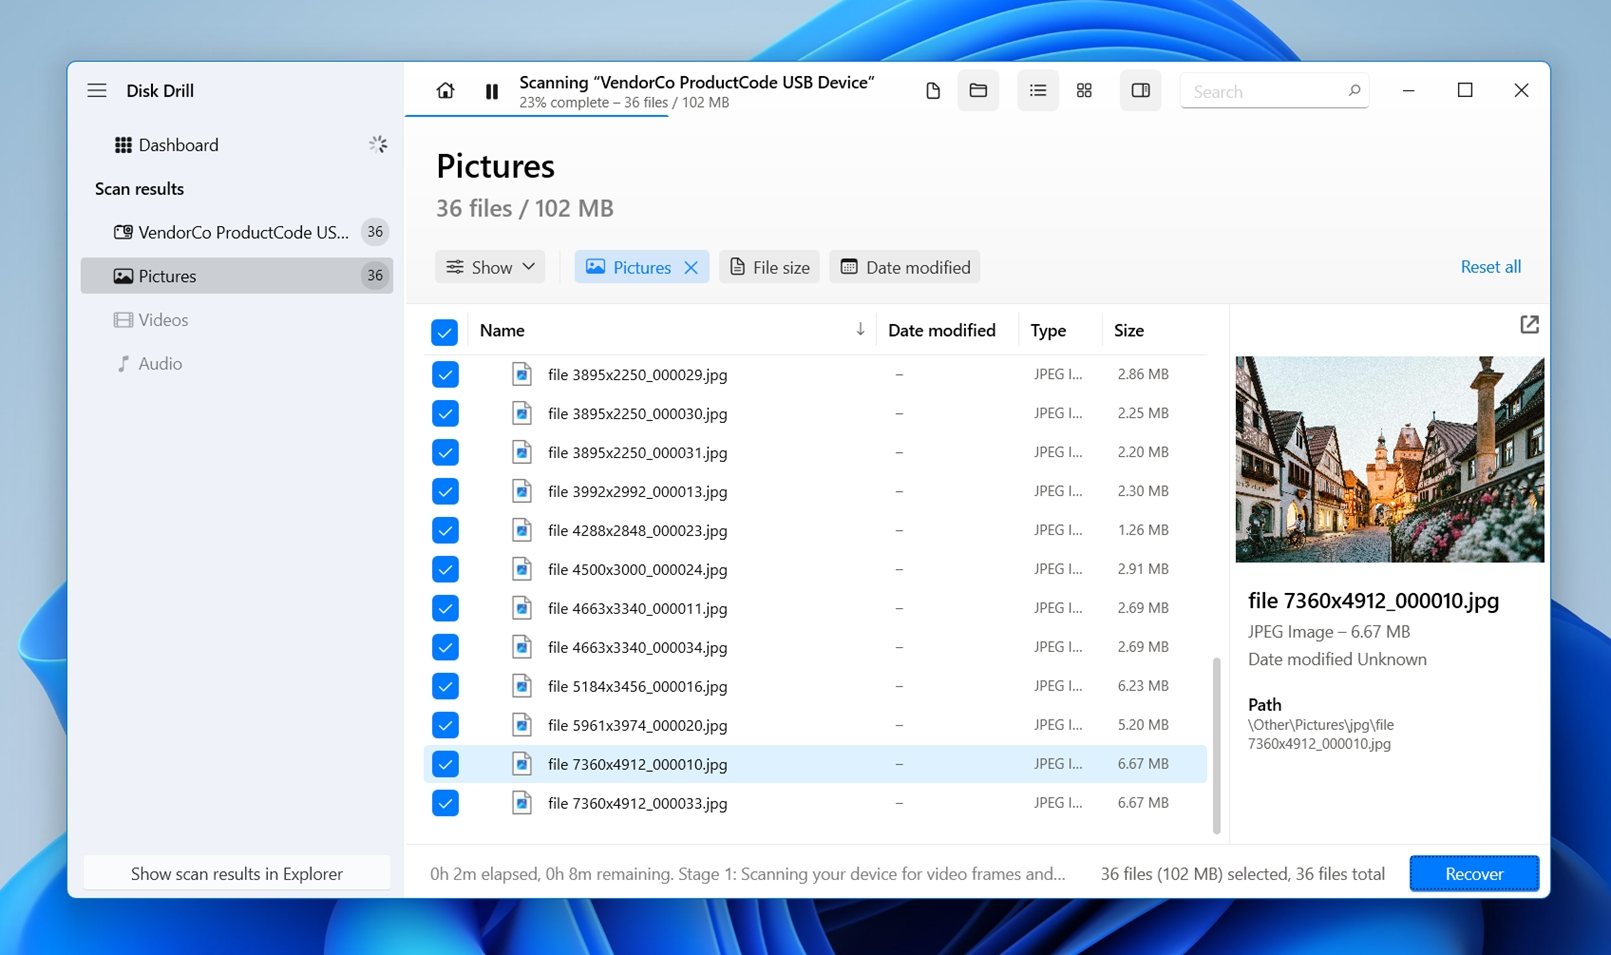This screenshot has width=1611, height=955.
Task: Select list view layout icon
Action: 1038,91
